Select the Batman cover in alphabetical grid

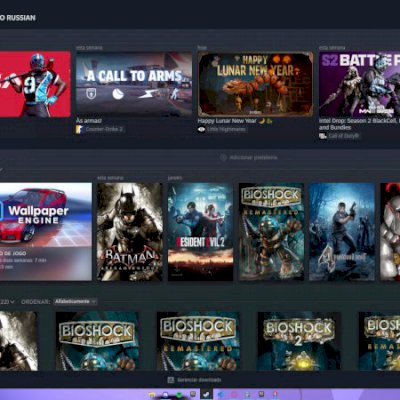point(19,341)
